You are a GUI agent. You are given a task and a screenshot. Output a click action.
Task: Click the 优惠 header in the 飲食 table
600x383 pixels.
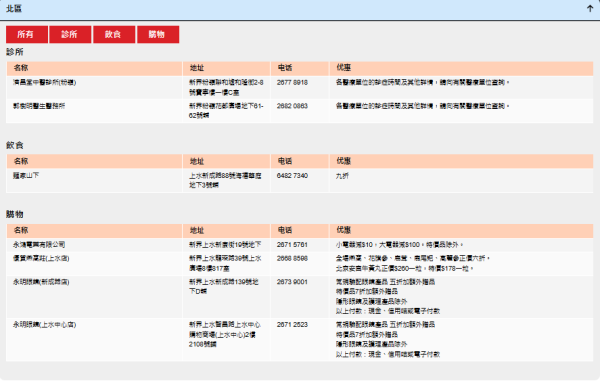click(x=344, y=161)
